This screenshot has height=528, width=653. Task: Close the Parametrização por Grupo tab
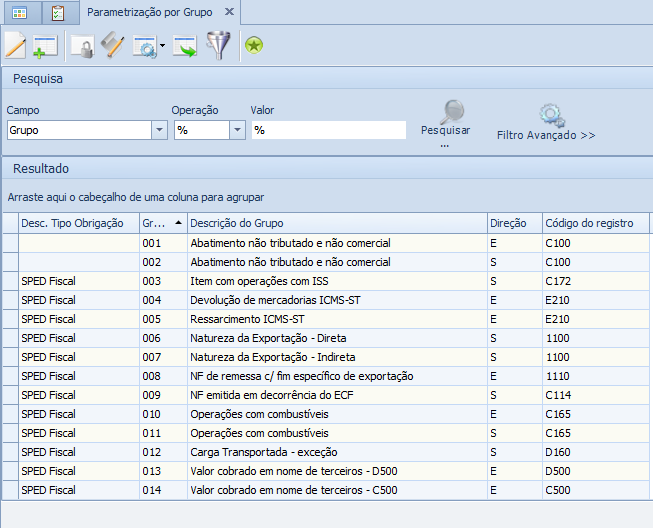(229, 12)
